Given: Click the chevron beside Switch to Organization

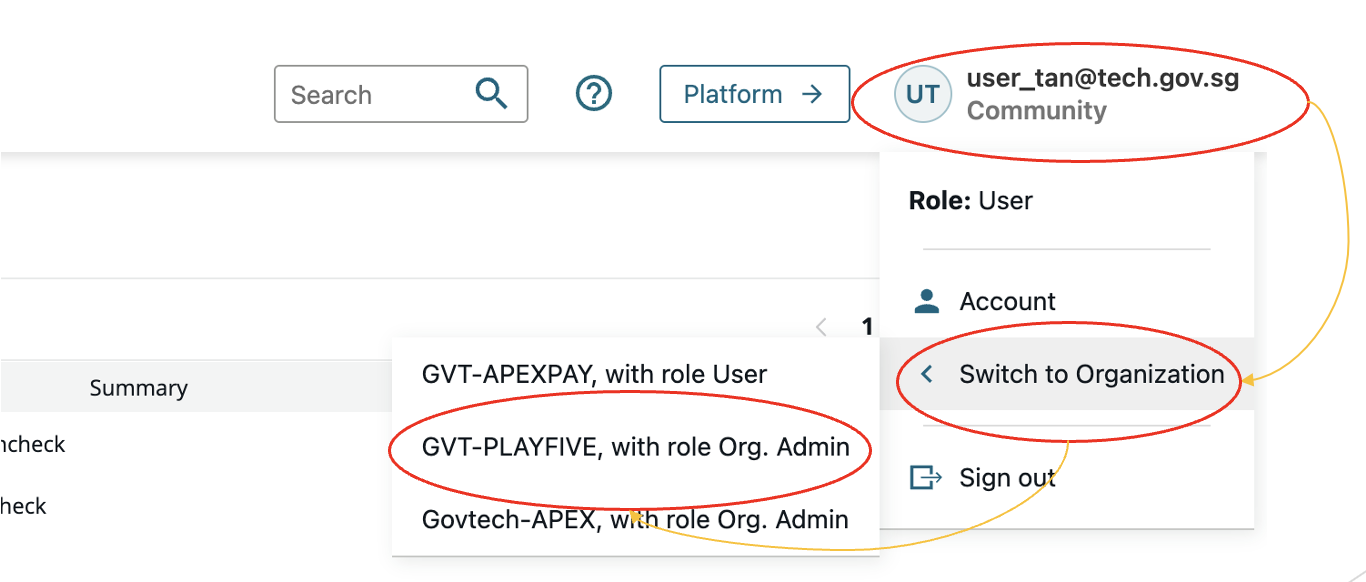Looking at the screenshot, I should point(929,374).
